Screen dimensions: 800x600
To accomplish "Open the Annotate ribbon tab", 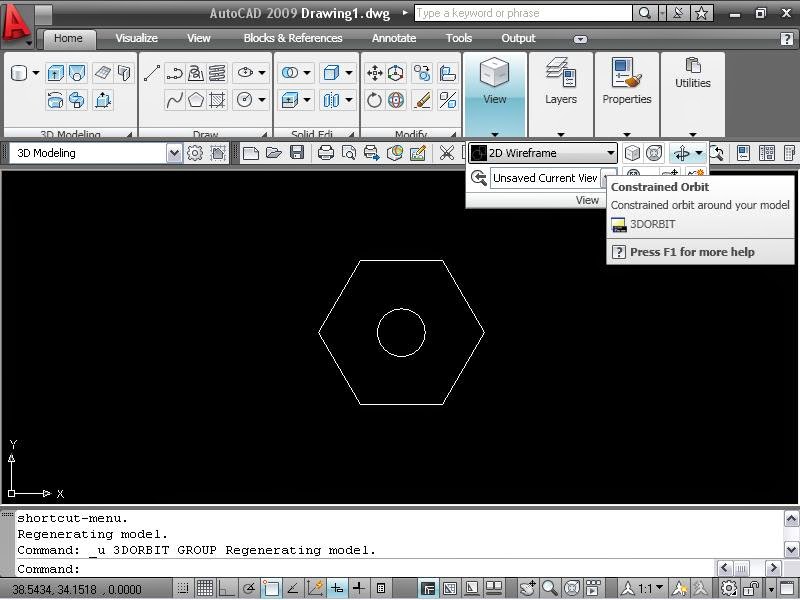I will 394,38.
